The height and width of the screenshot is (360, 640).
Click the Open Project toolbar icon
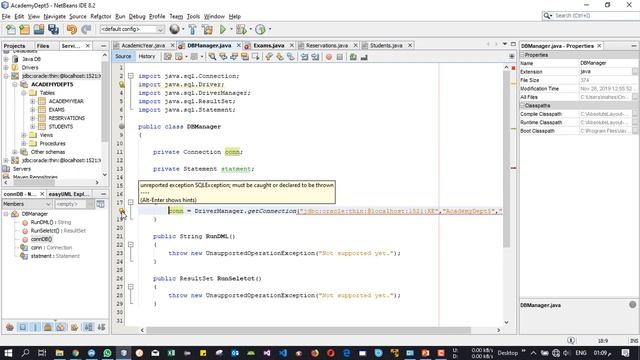pos(39,29)
